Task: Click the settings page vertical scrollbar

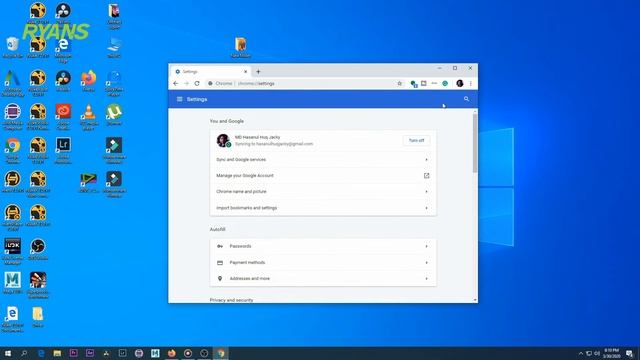Action: 475,143
